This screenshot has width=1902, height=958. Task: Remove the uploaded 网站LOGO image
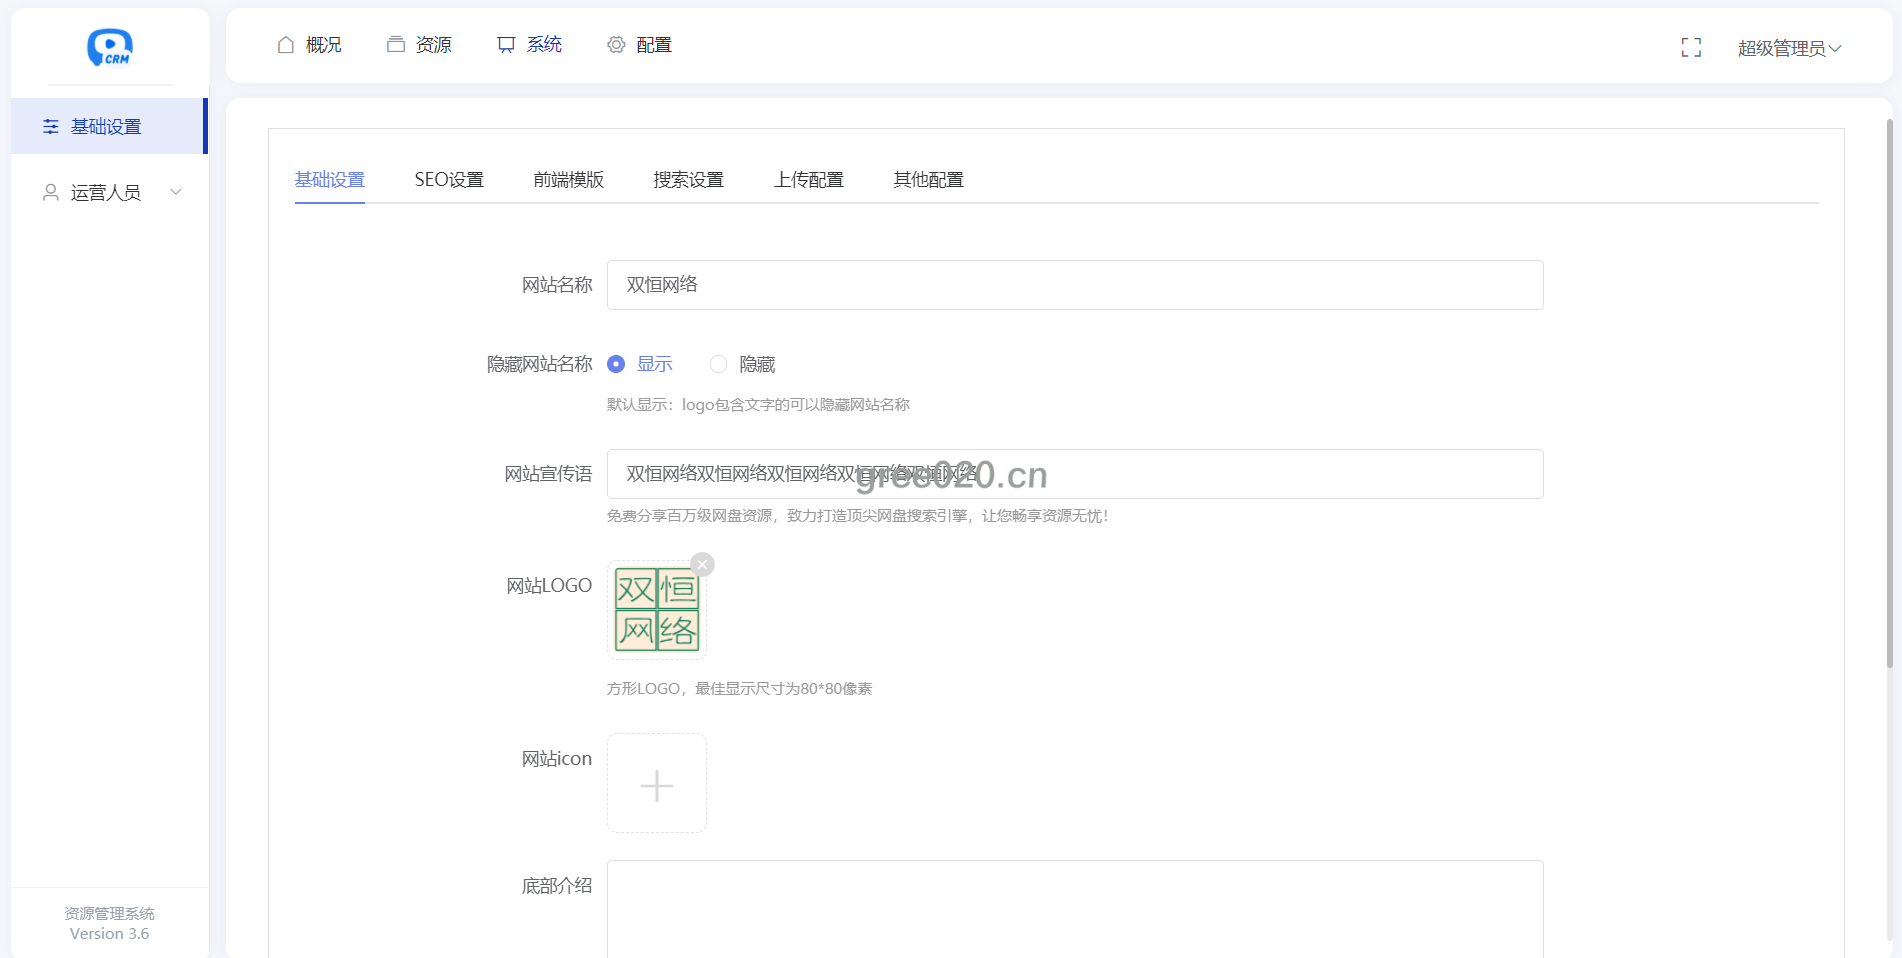click(x=703, y=564)
